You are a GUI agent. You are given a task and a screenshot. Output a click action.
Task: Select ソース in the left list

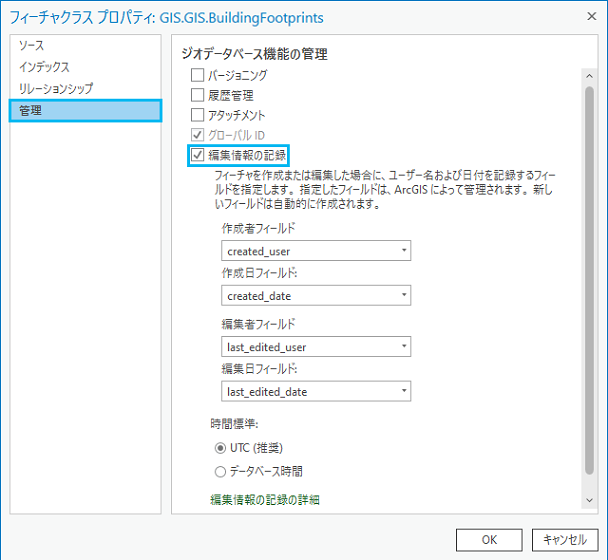coord(31,46)
